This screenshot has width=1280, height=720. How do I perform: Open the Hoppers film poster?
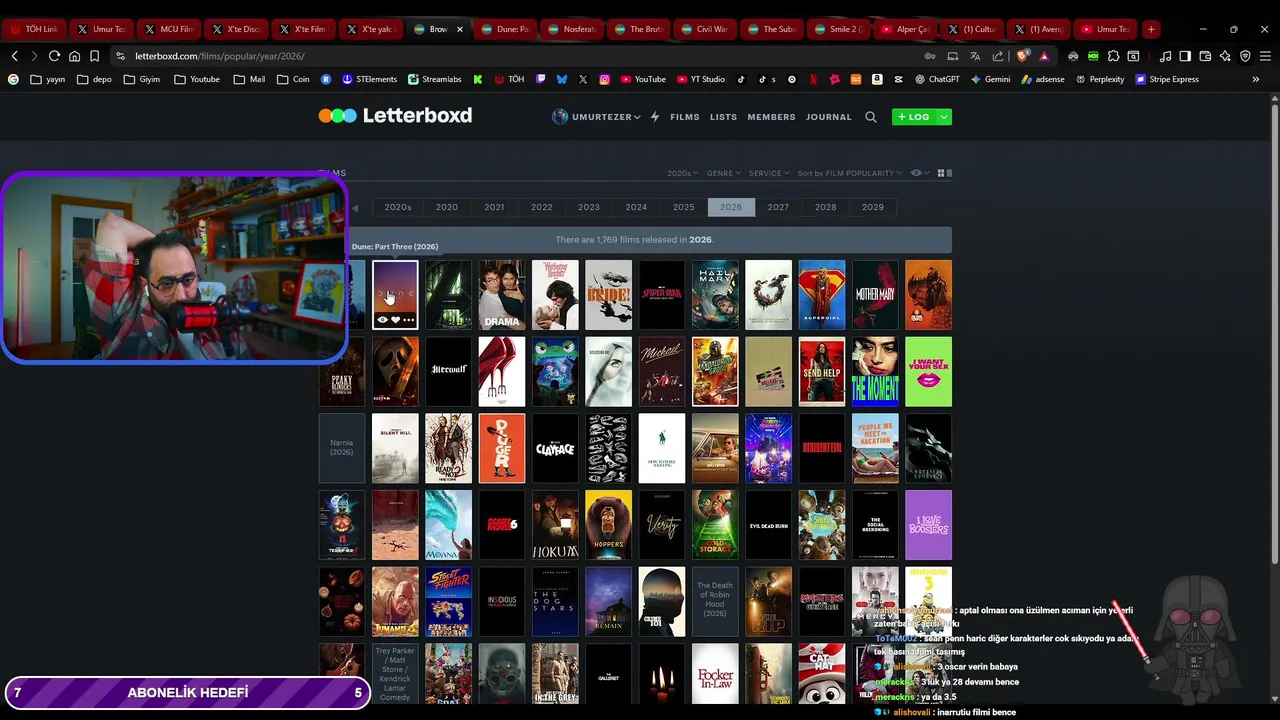coord(608,525)
